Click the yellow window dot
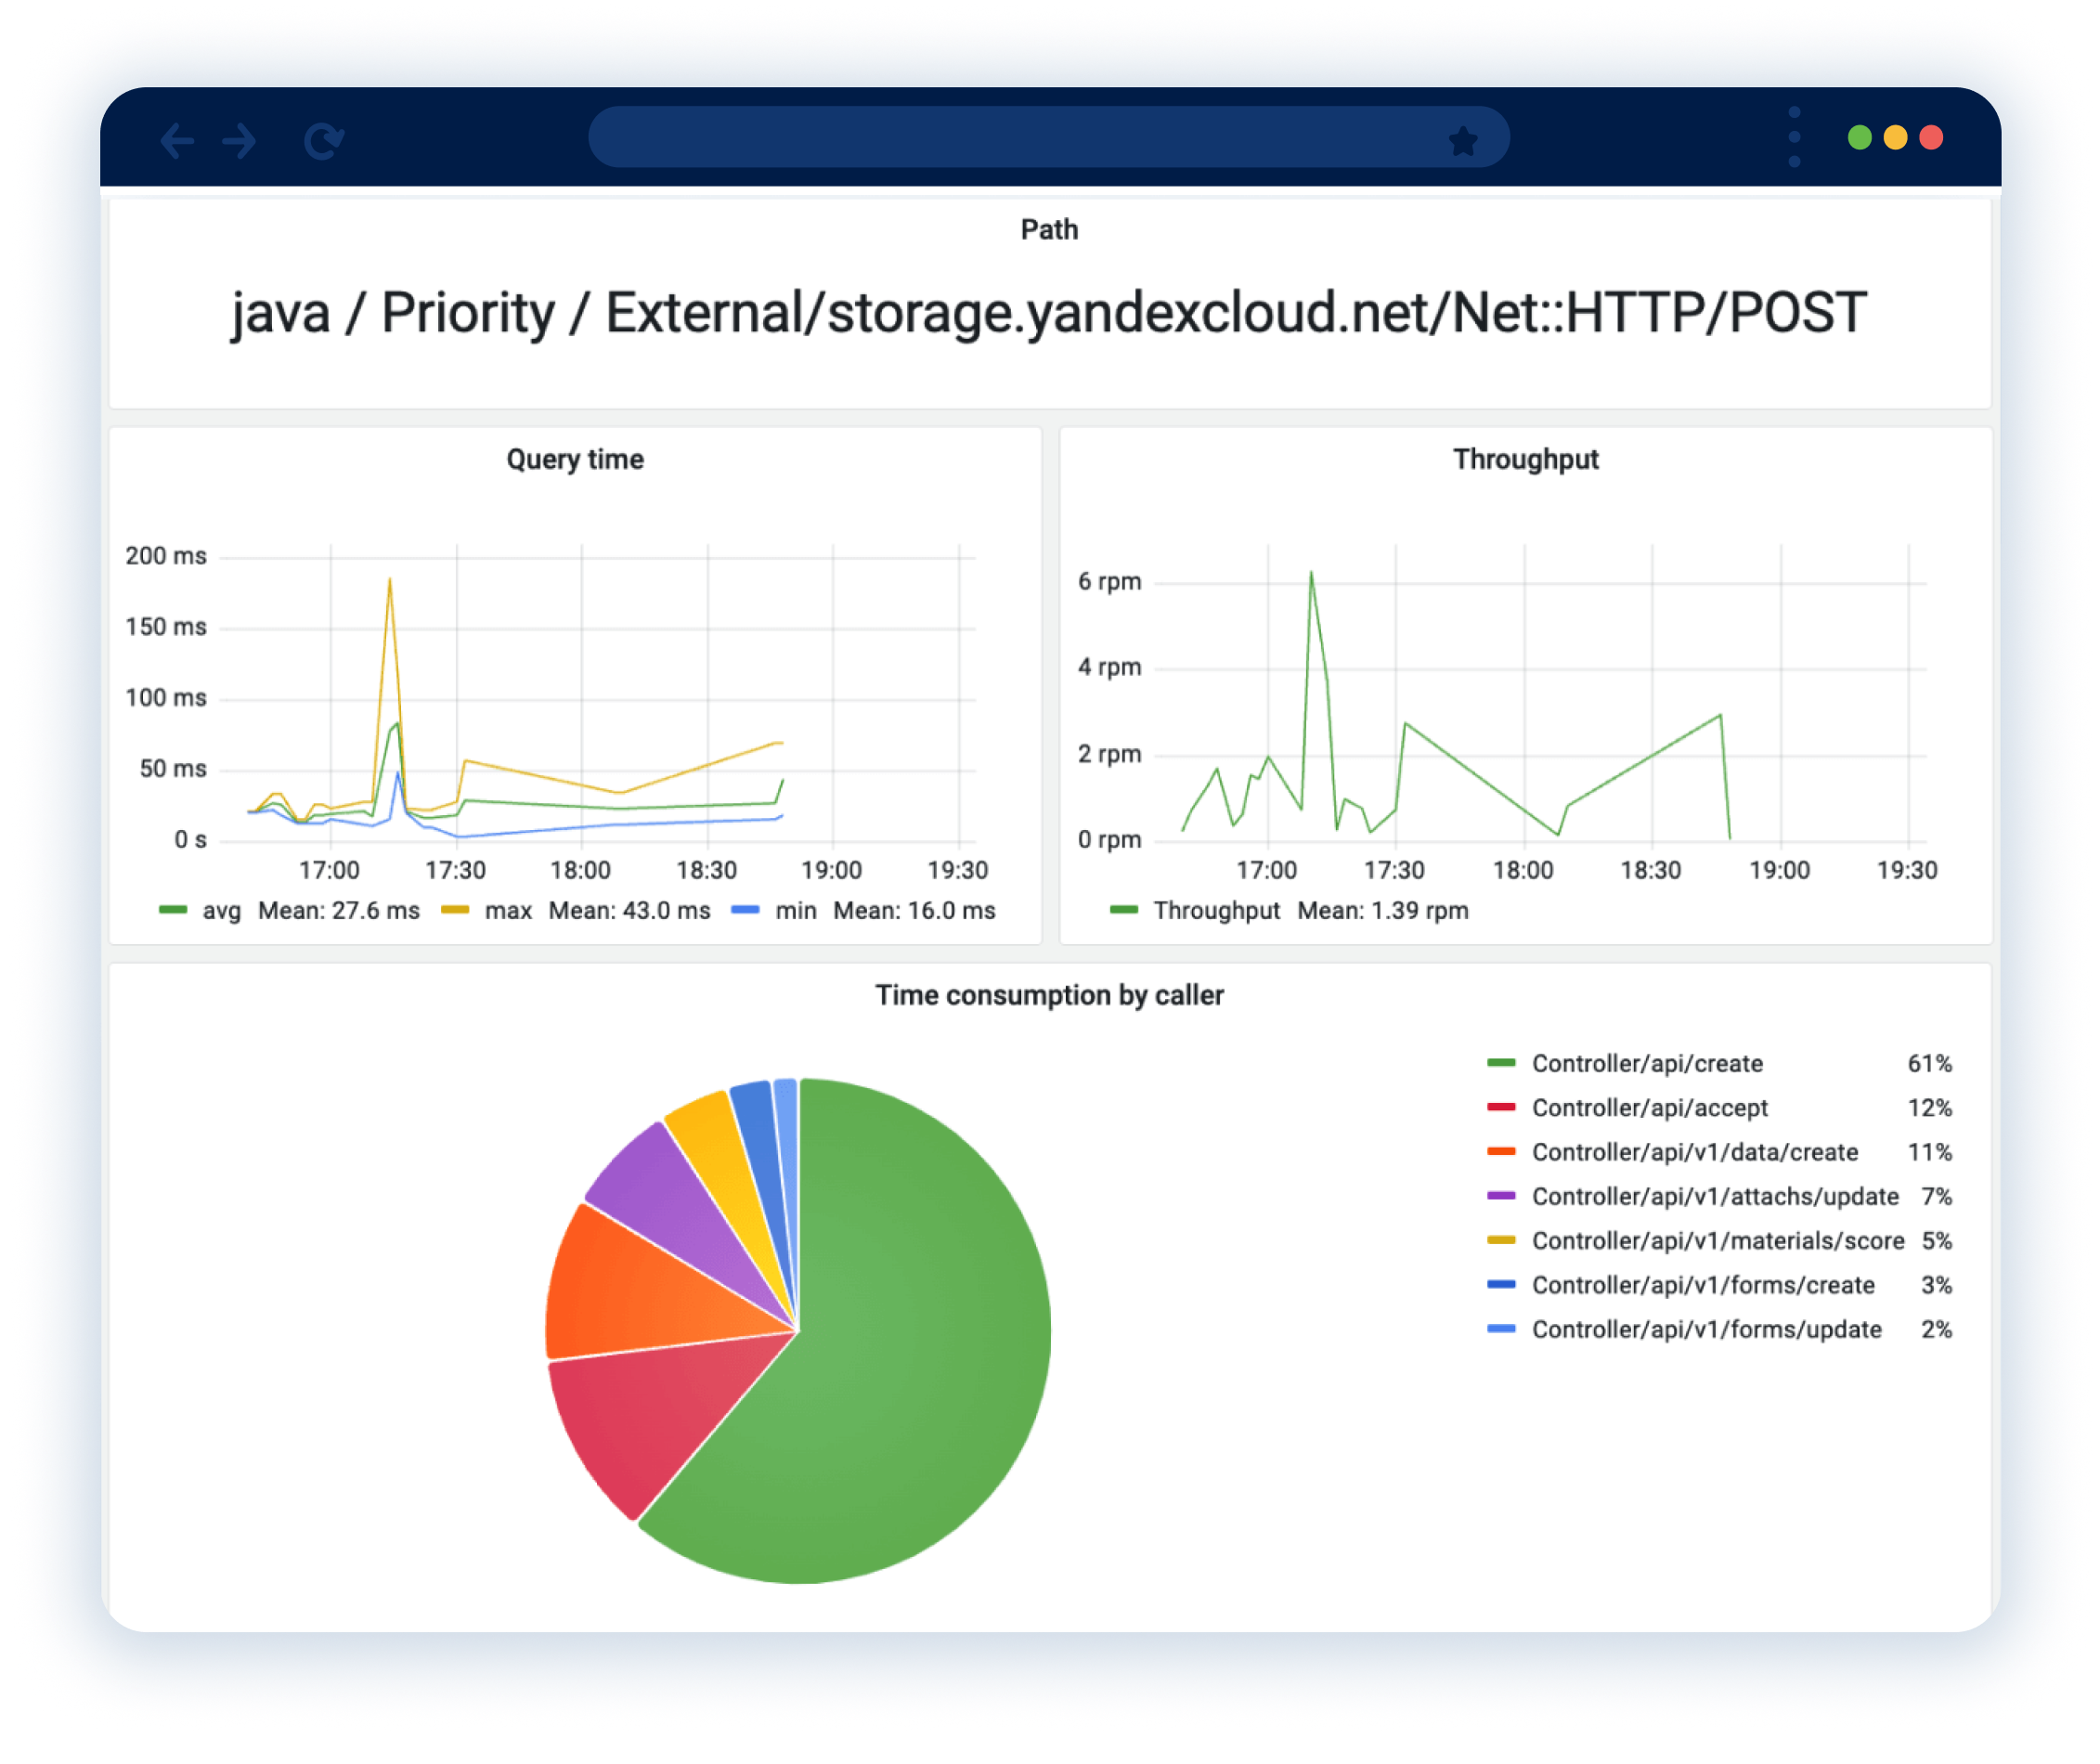Image resolution: width=2100 pixels, height=1764 pixels. tap(1895, 137)
